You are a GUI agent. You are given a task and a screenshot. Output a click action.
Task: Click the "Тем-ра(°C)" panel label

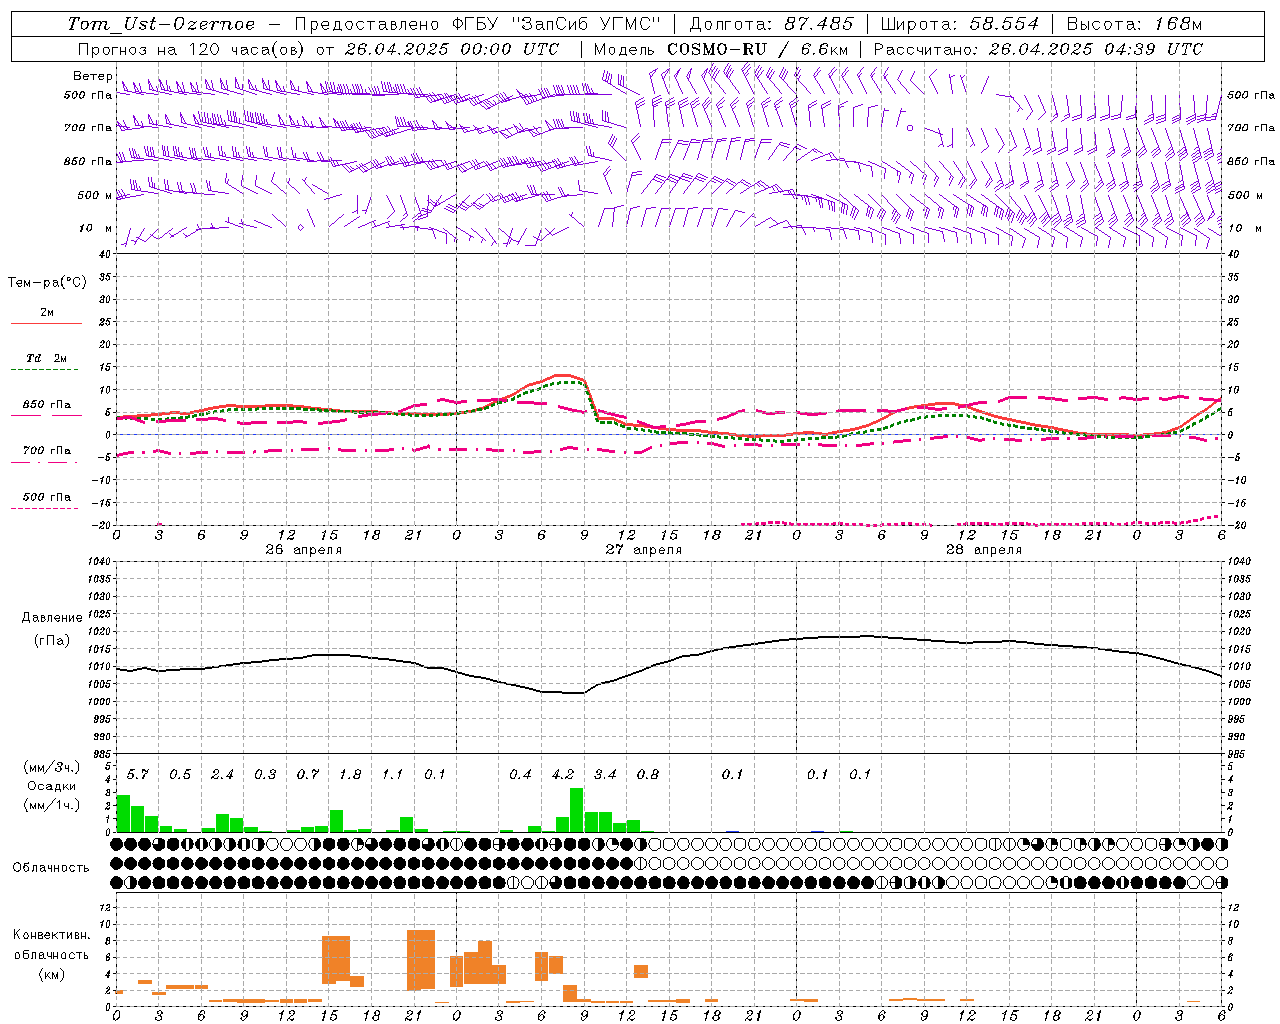47,283
